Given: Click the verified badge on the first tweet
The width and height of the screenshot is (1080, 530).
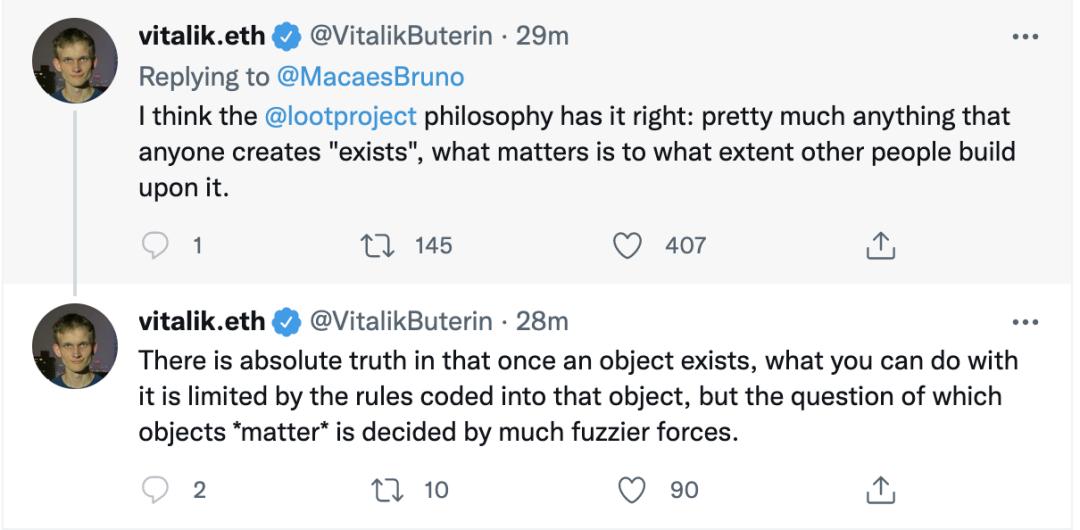Looking at the screenshot, I should pyautogui.click(x=288, y=37).
